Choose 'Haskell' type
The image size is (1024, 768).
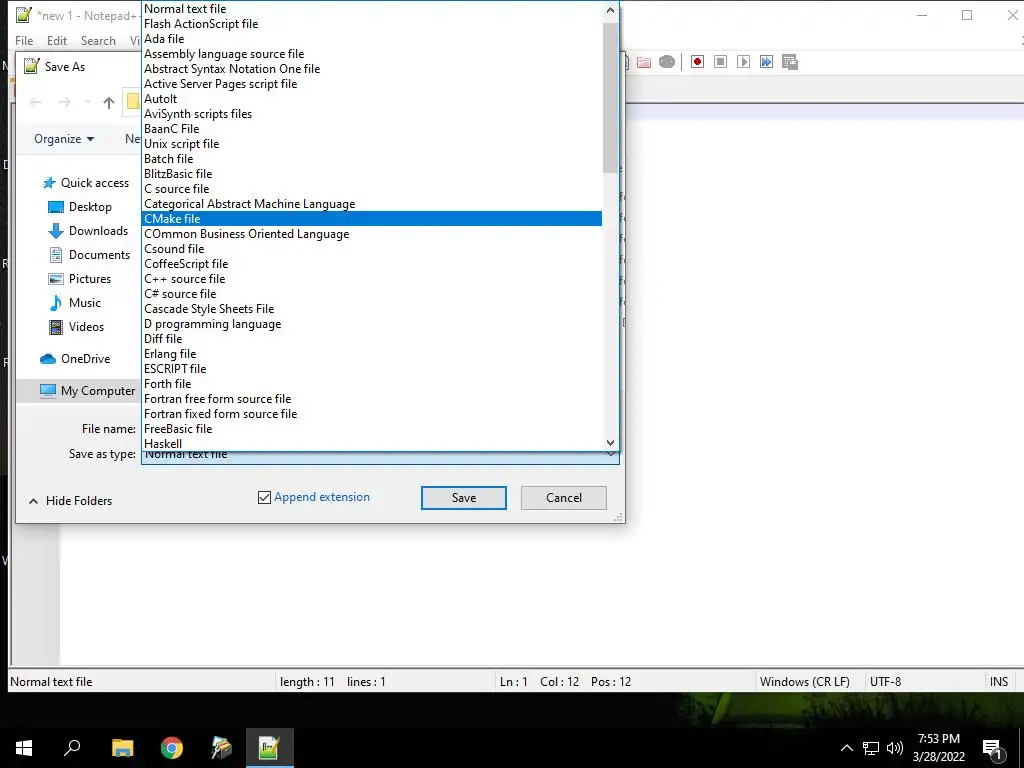click(x=372, y=443)
